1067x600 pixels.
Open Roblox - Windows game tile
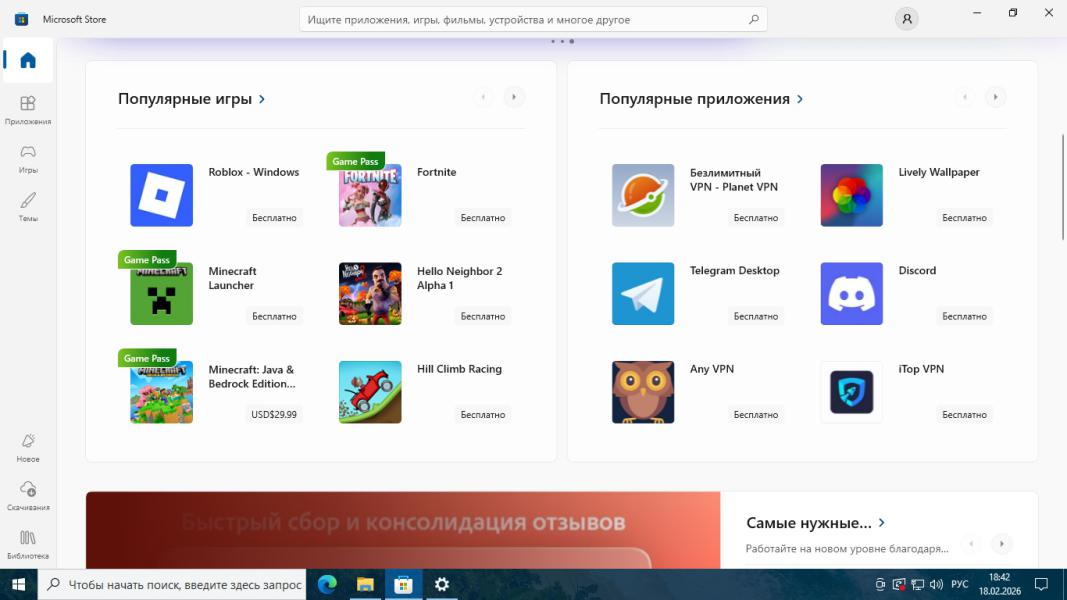click(161, 195)
